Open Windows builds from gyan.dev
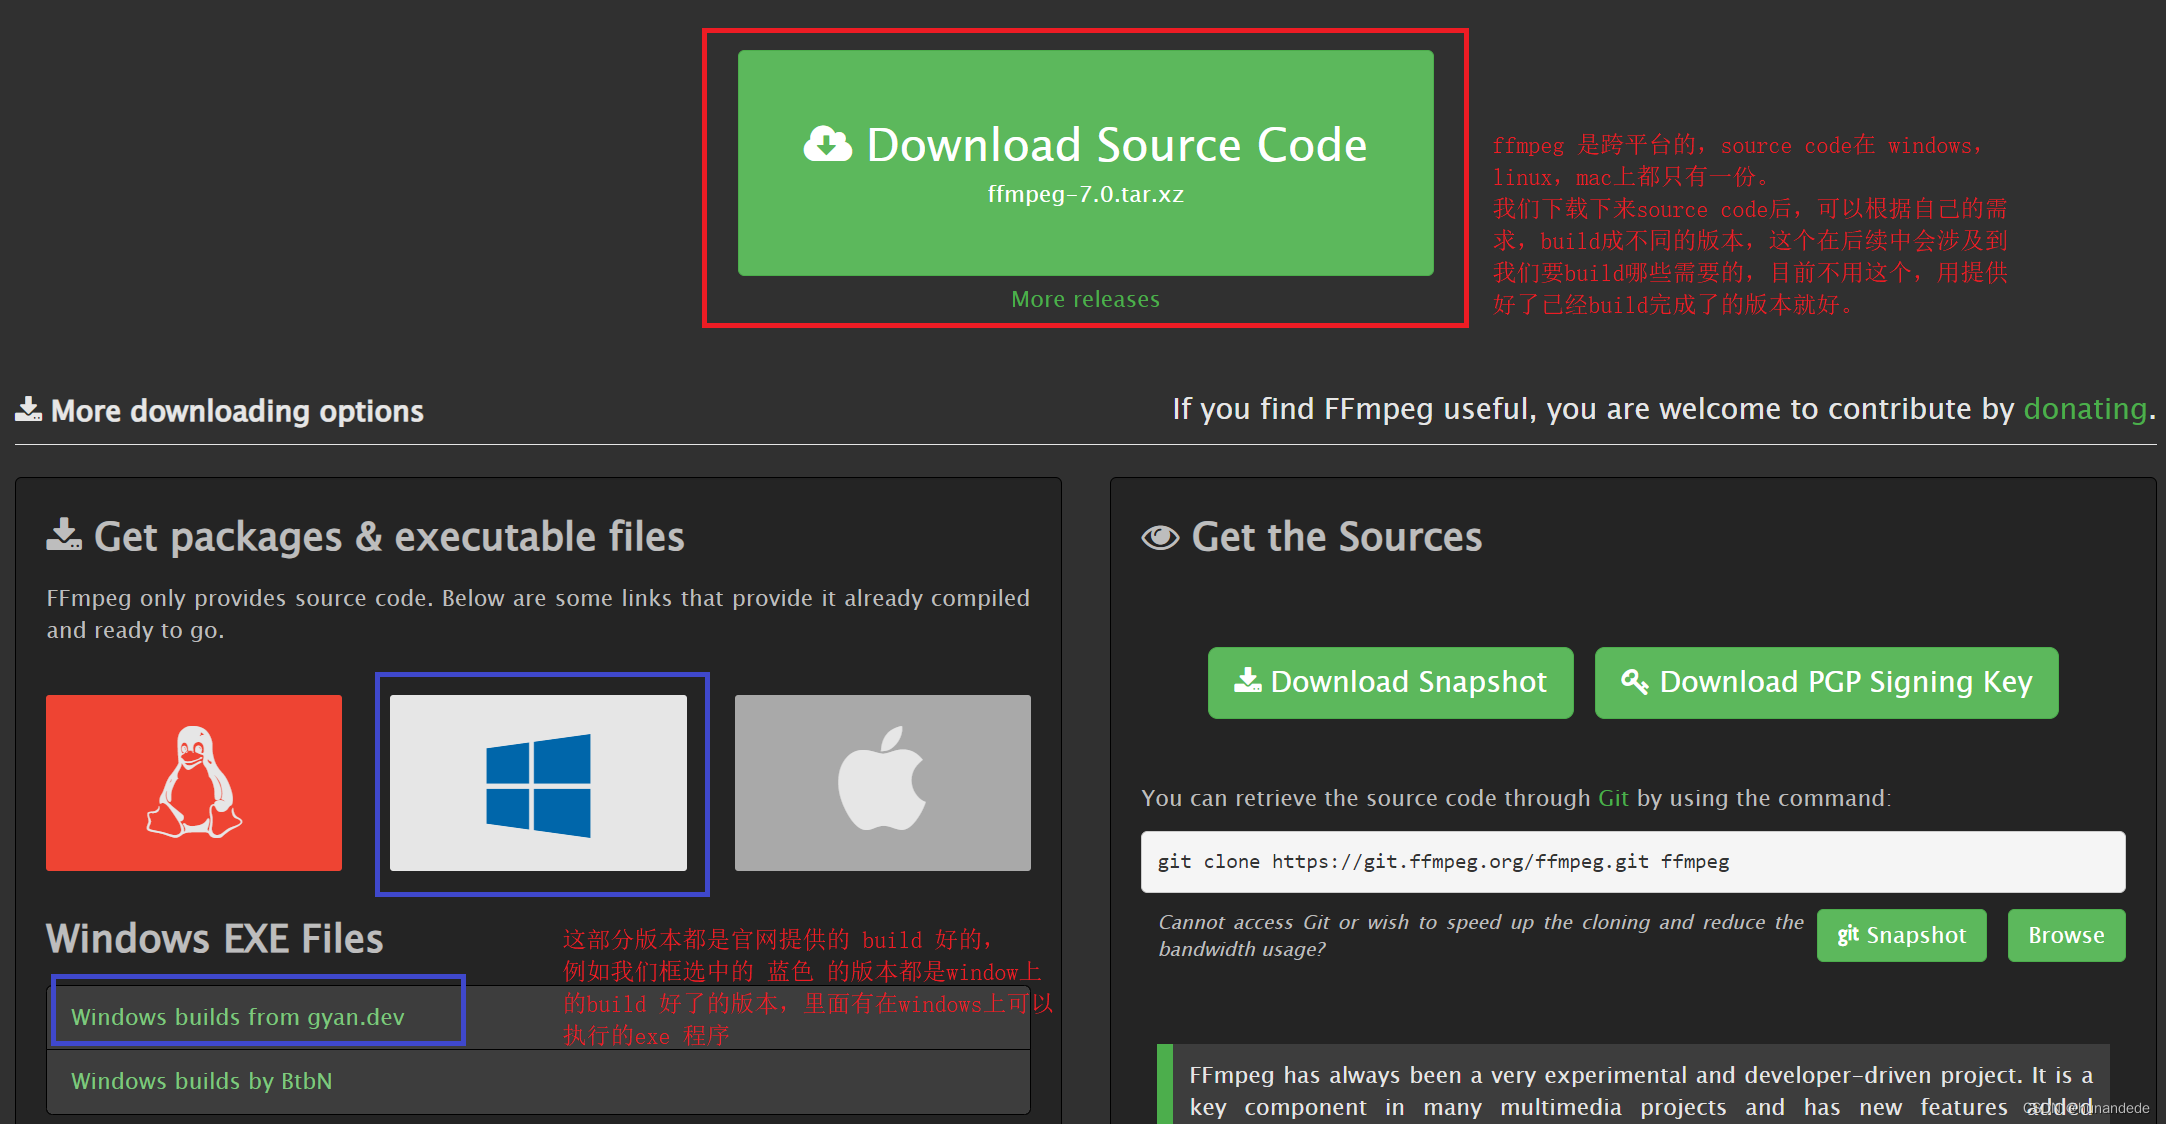This screenshot has height=1124, width=2166. click(x=238, y=1017)
